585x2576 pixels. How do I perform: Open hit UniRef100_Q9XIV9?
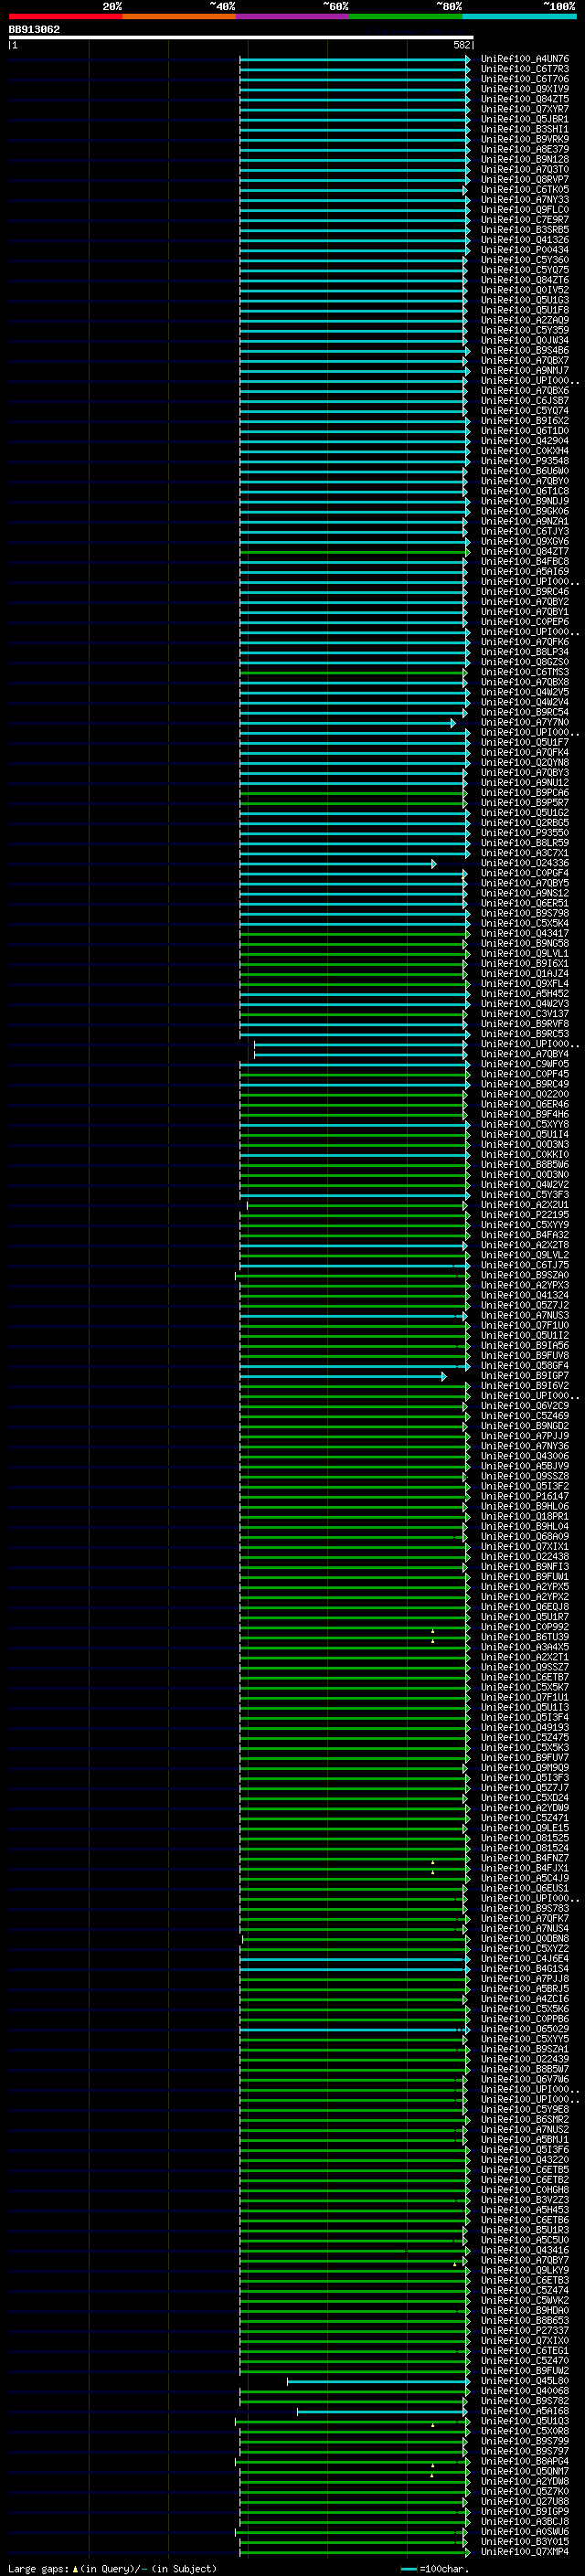(525, 89)
